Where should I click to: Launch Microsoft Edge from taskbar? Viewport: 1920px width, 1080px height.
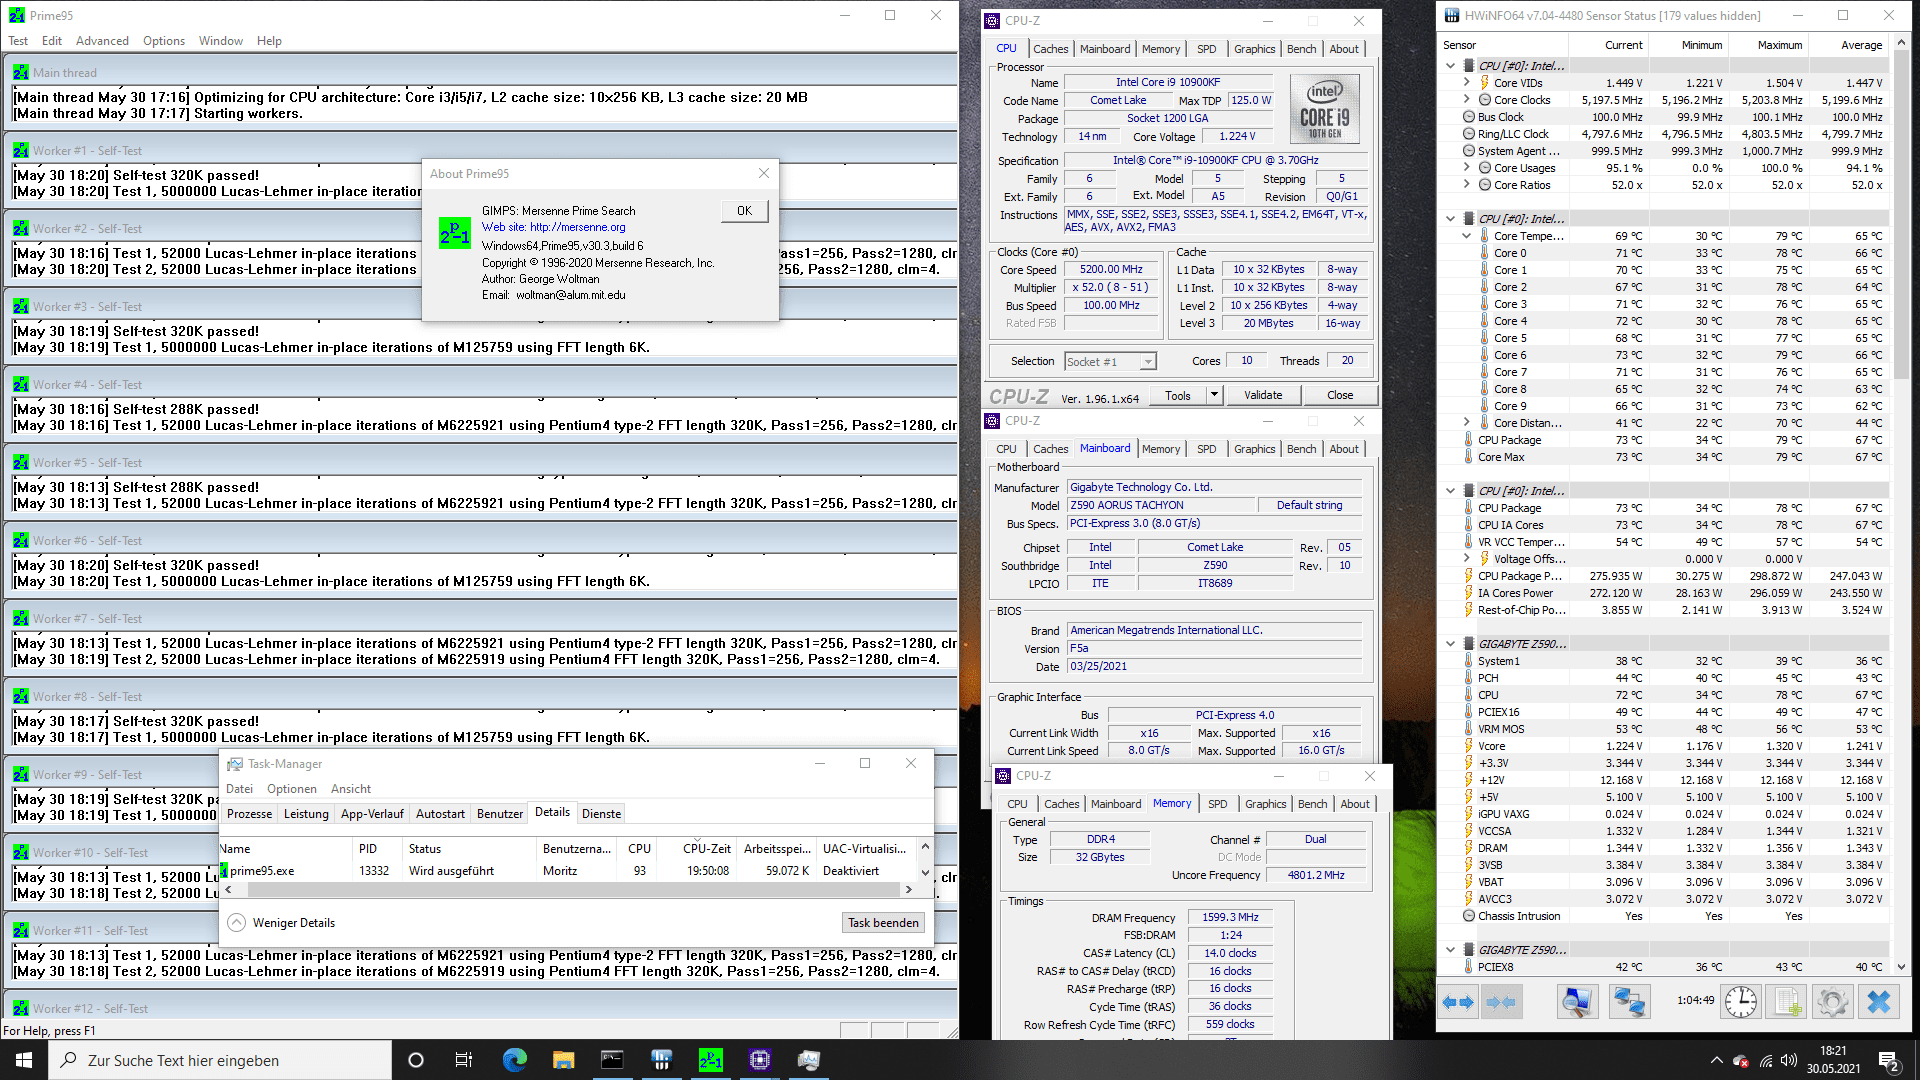pos(515,1060)
